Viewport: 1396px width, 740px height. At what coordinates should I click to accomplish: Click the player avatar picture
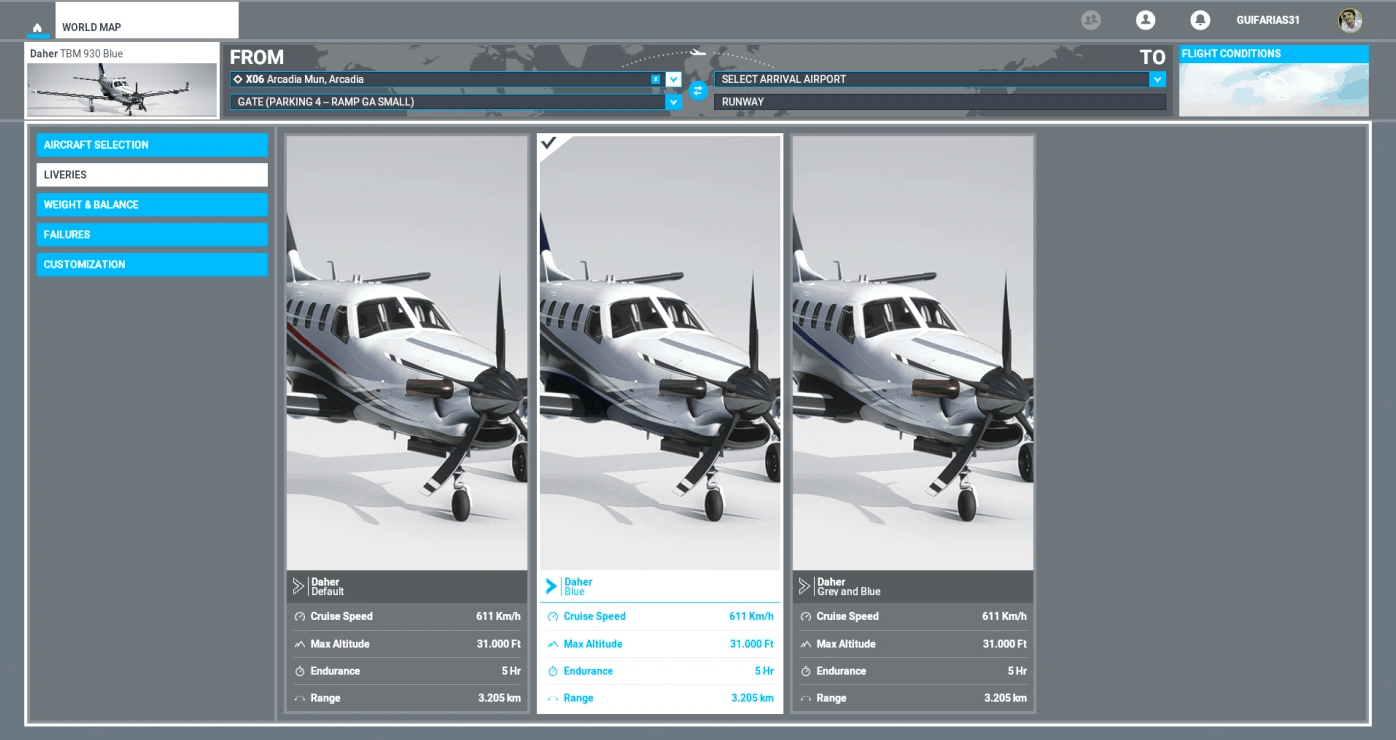[x=1350, y=20]
